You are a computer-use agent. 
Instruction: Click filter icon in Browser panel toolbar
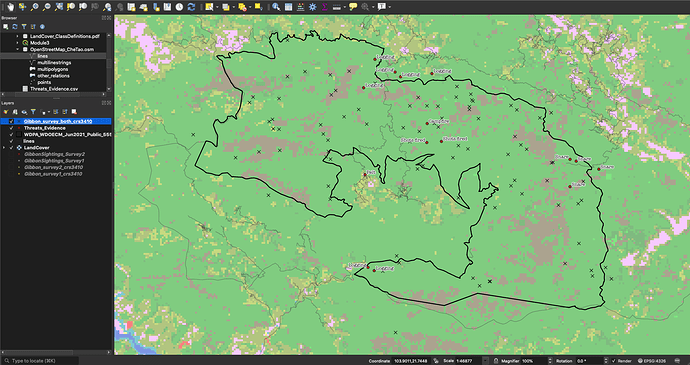coord(24,27)
